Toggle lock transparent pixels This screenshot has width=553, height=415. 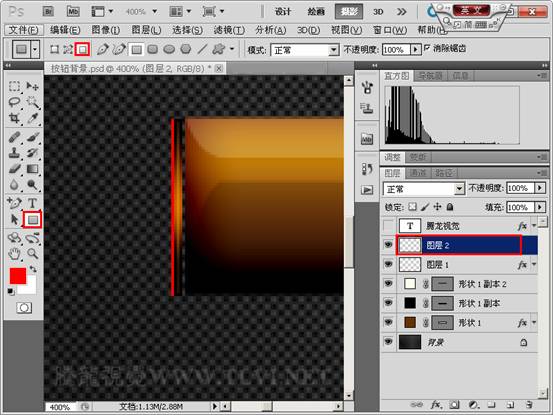412,207
